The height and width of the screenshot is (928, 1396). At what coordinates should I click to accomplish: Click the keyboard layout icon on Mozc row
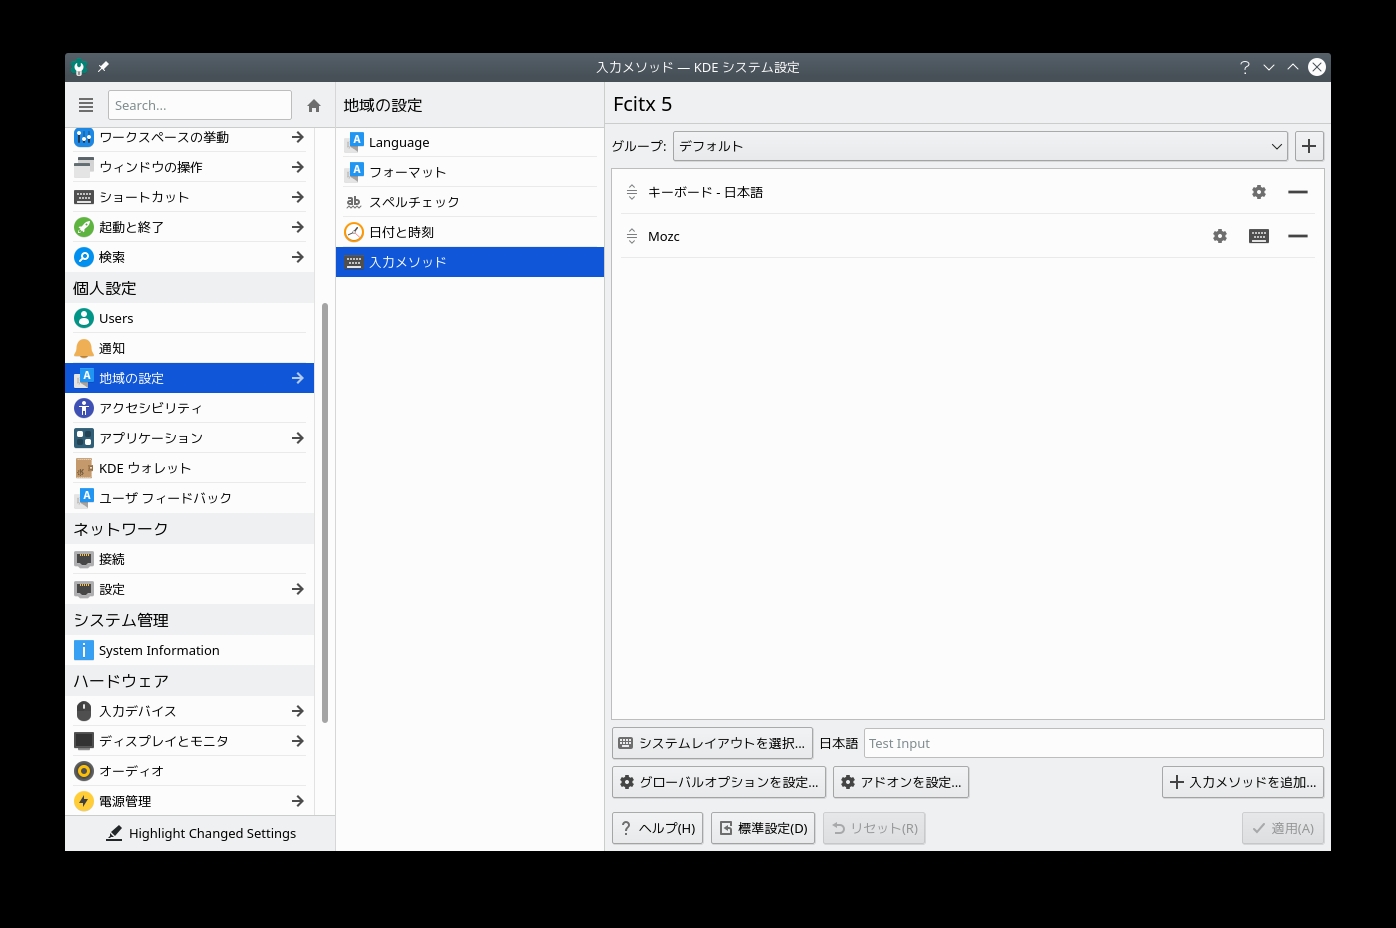click(x=1258, y=236)
